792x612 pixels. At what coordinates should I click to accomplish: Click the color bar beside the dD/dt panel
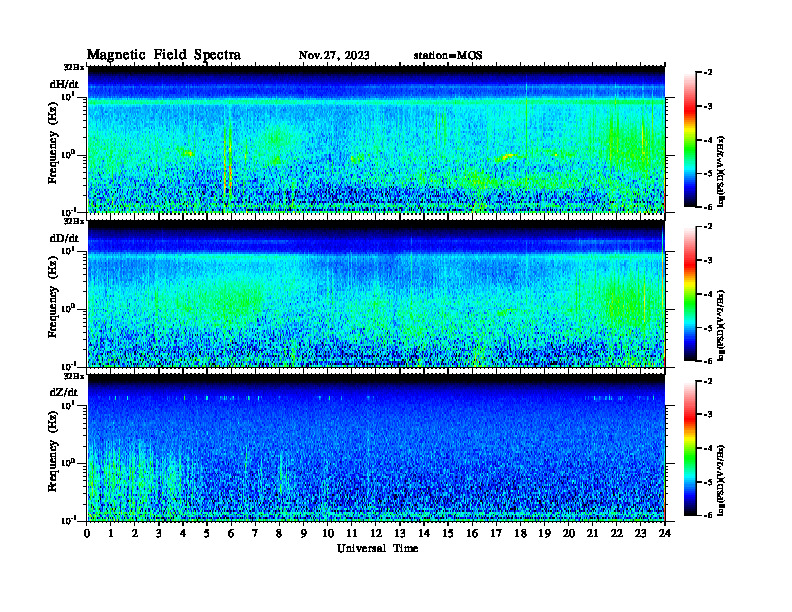pyautogui.click(x=690, y=294)
